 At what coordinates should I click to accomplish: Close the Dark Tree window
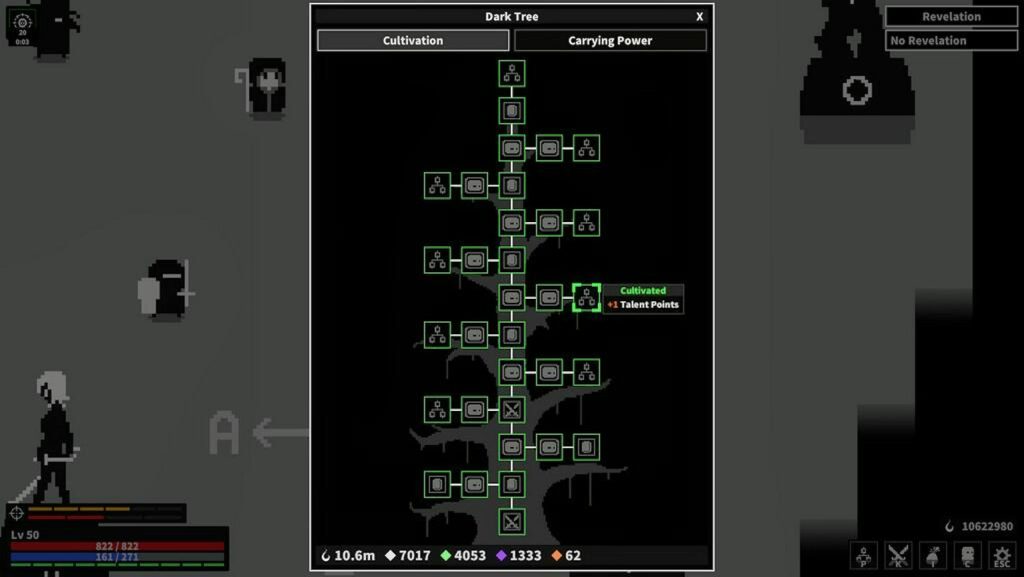(x=699, y=17)
